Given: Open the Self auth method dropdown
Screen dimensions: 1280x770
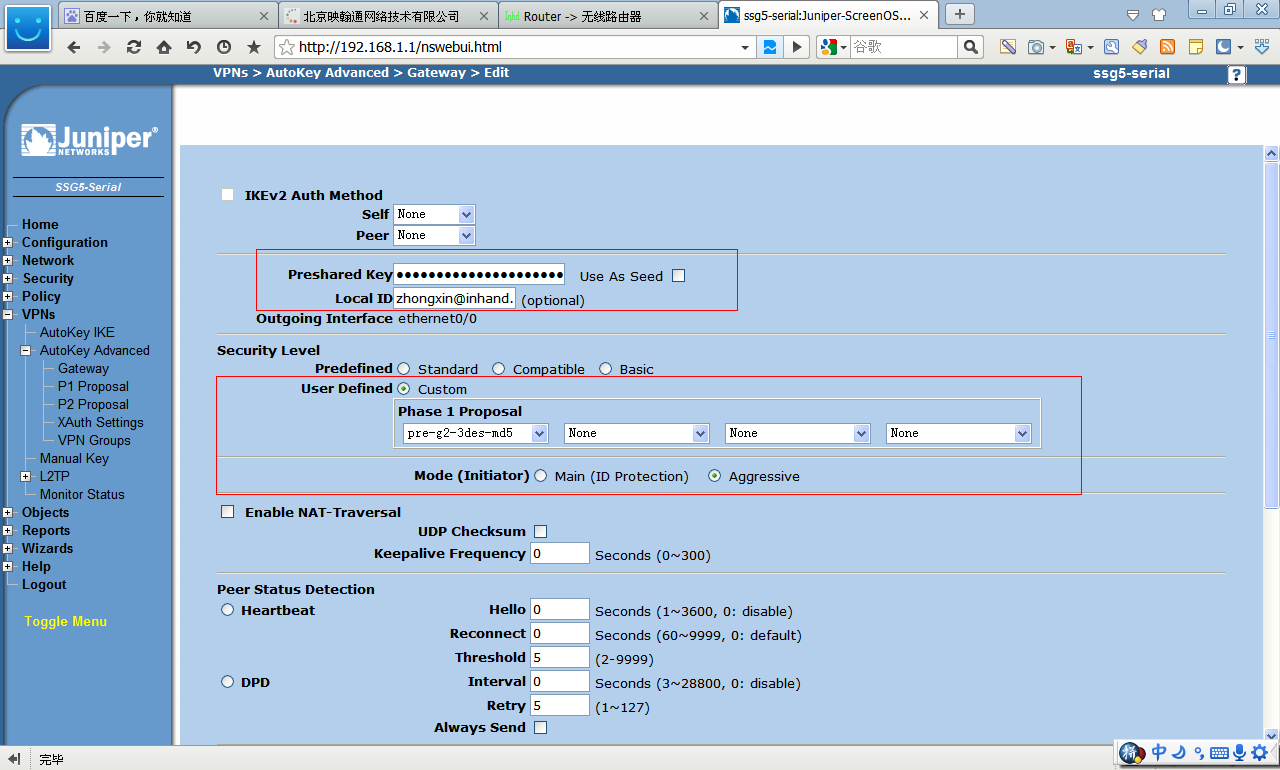Looking at the screenshot, I should (x=434, y=214).
